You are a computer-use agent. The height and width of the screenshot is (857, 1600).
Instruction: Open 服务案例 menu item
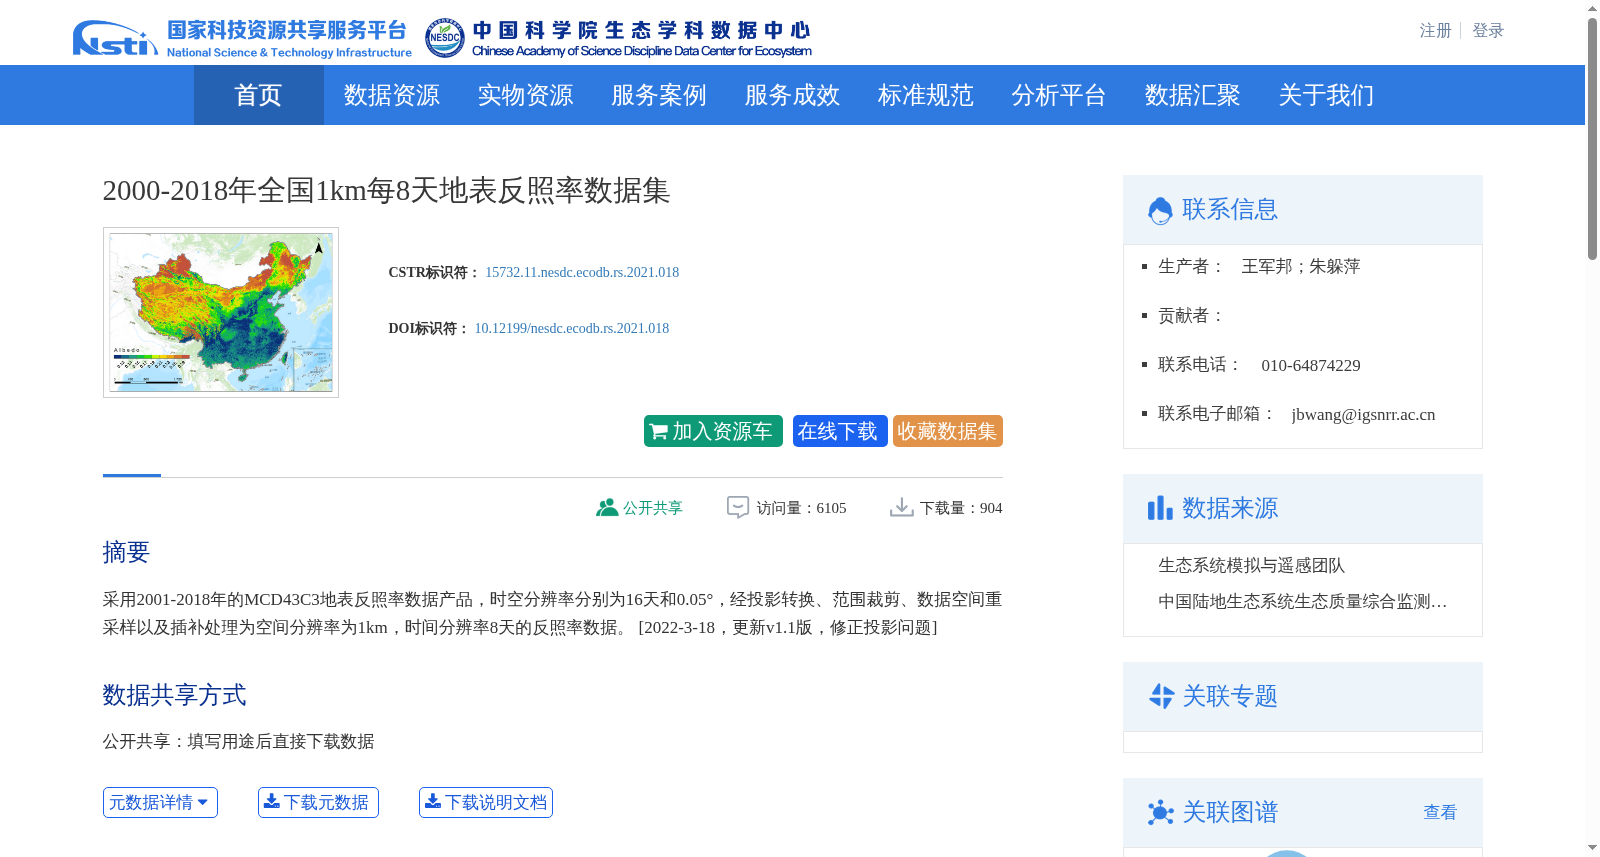[x=659, y=95]
